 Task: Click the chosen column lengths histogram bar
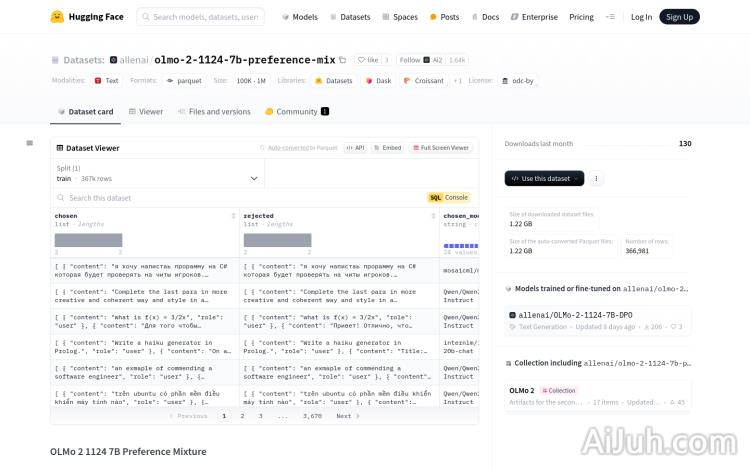pyautogui.click(x=88, y=240)
